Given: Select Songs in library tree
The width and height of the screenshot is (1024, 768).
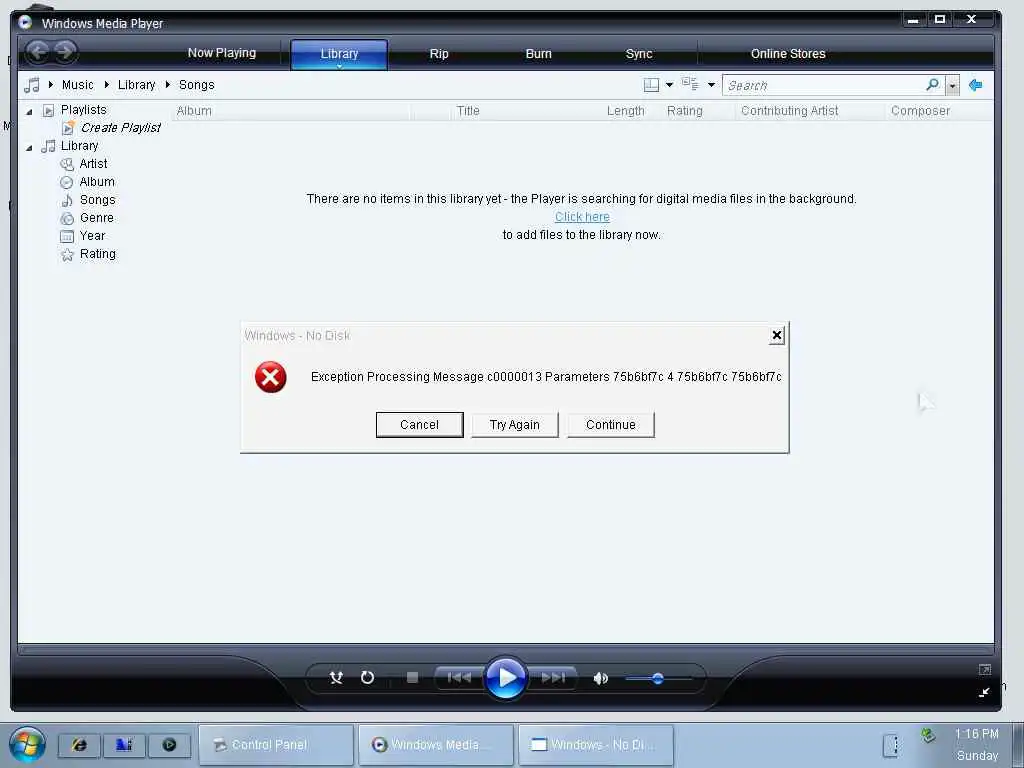Looking at the screenshot, I should tap(97, 200).
